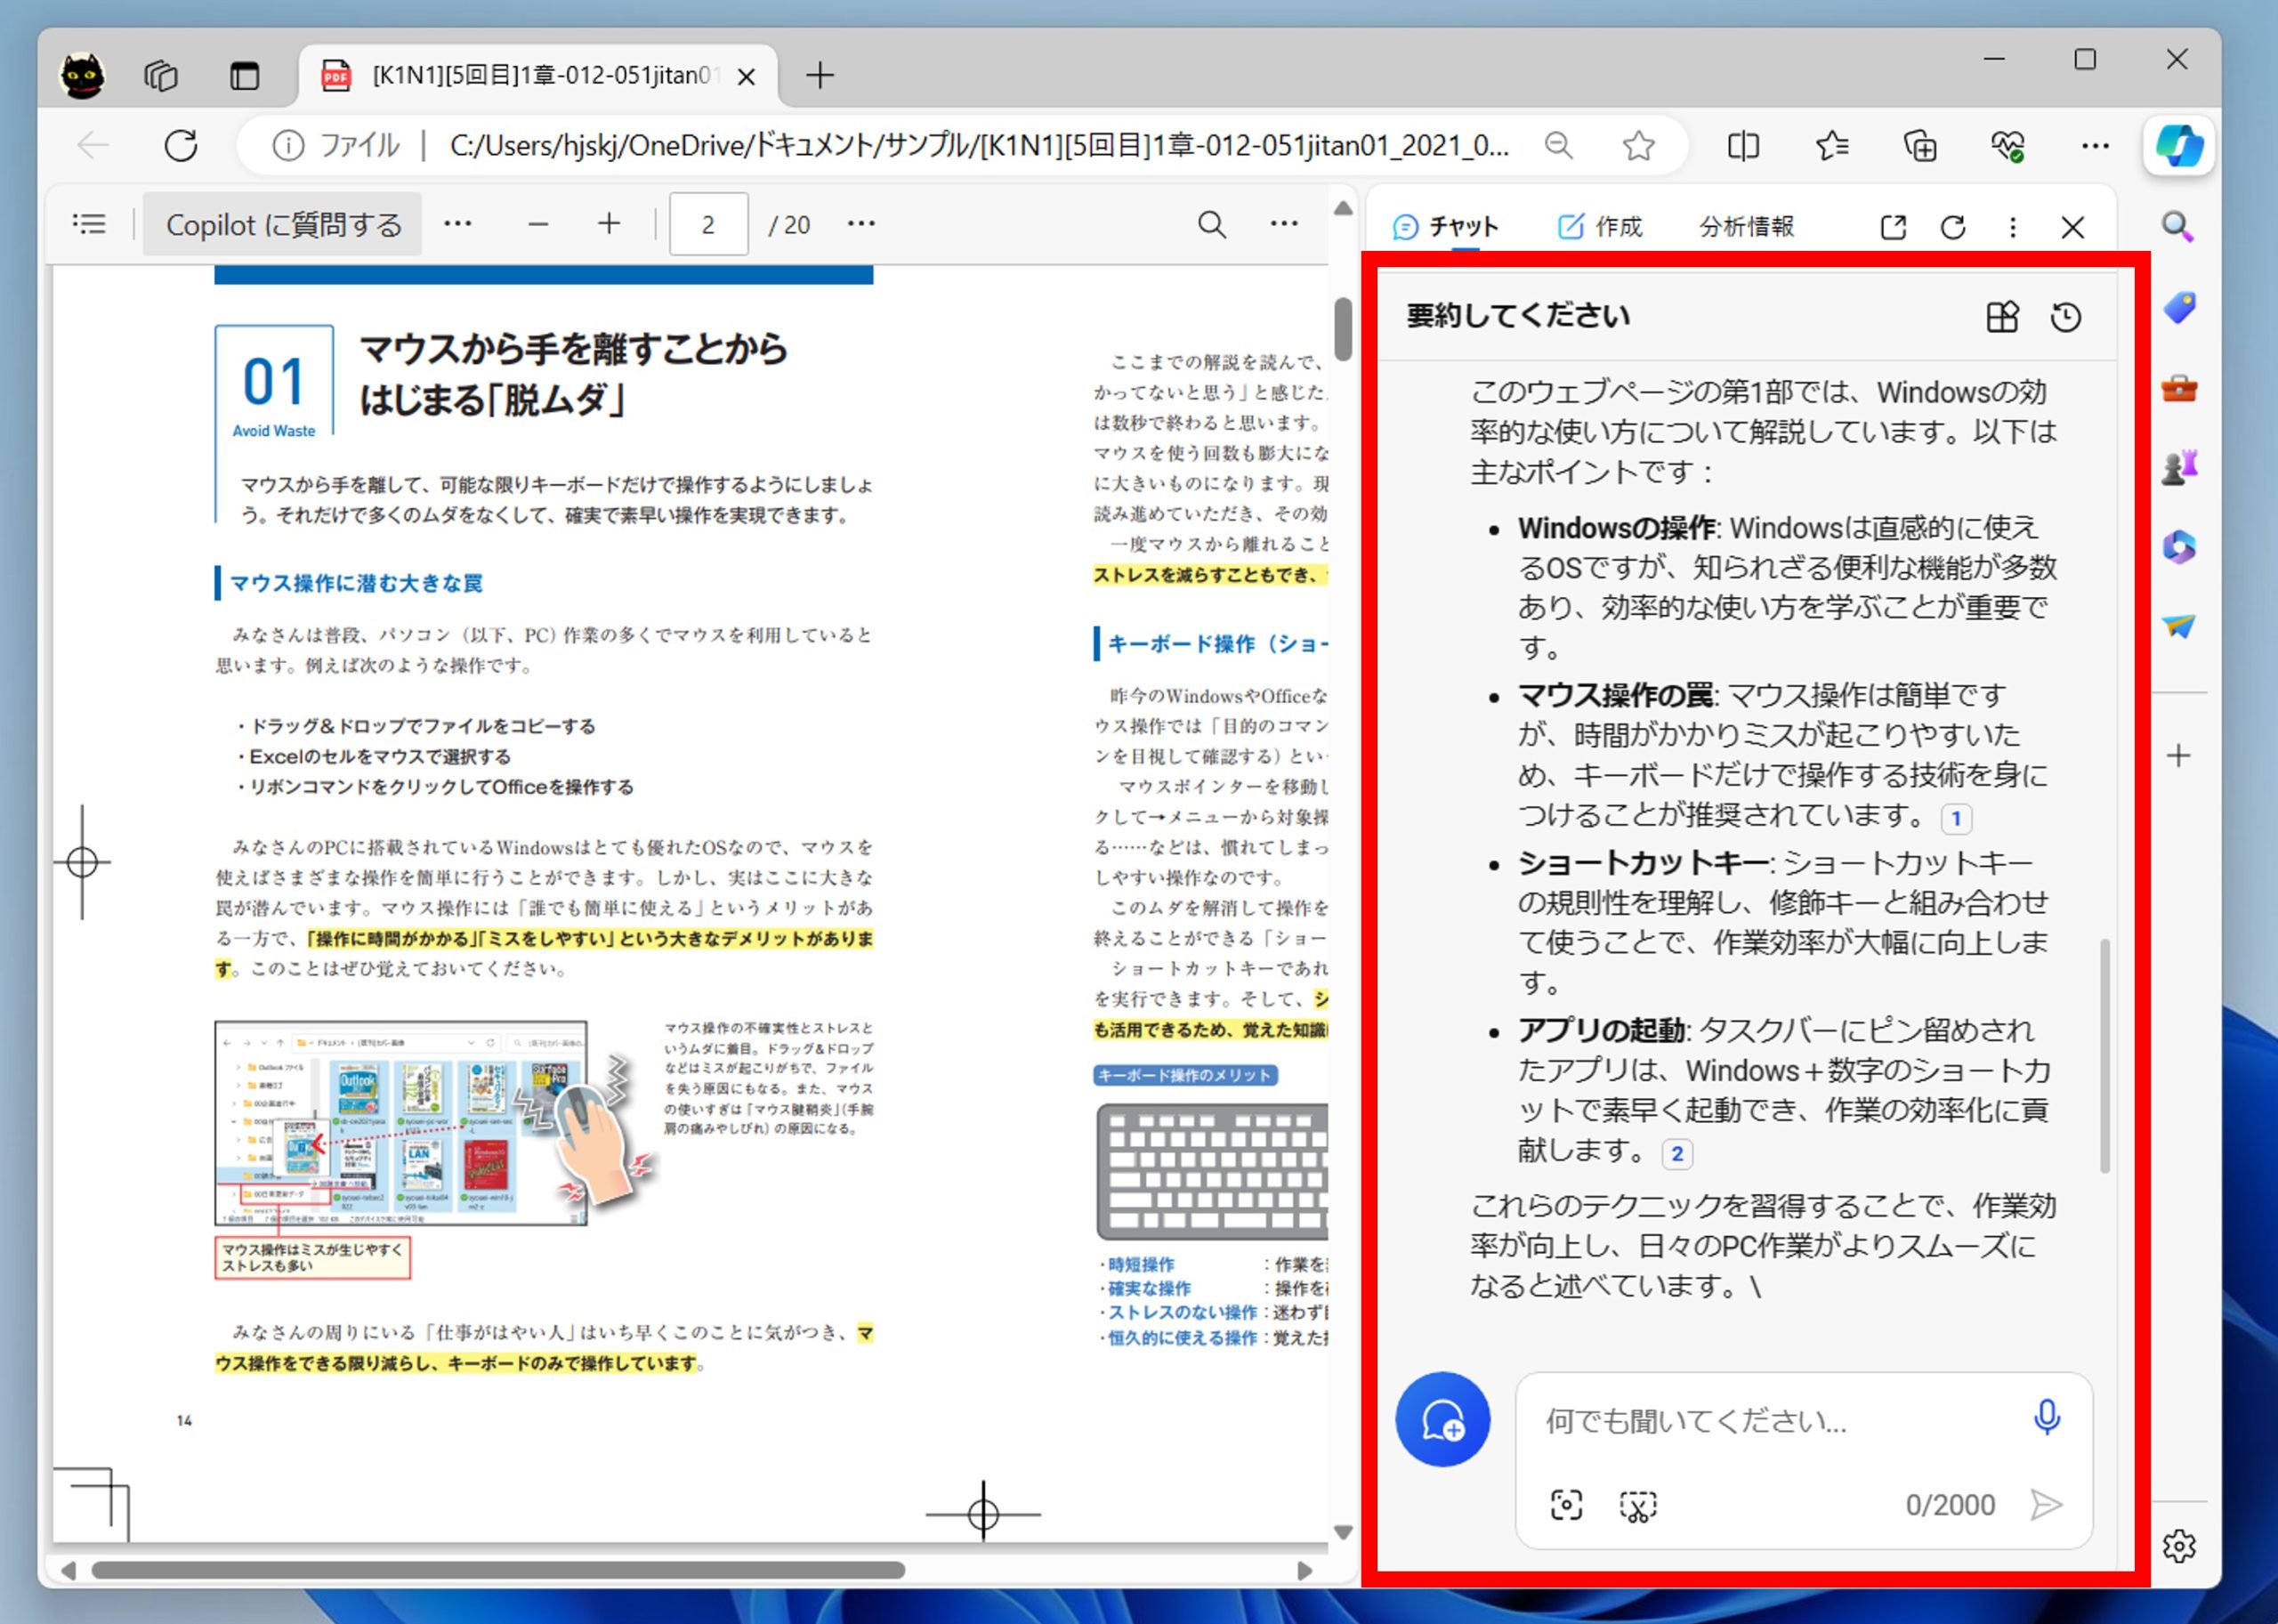2278x1624 pixels.
Task: Start a new topic with the blue button
Action: pyautogui.click(x=1443, y=1419)
